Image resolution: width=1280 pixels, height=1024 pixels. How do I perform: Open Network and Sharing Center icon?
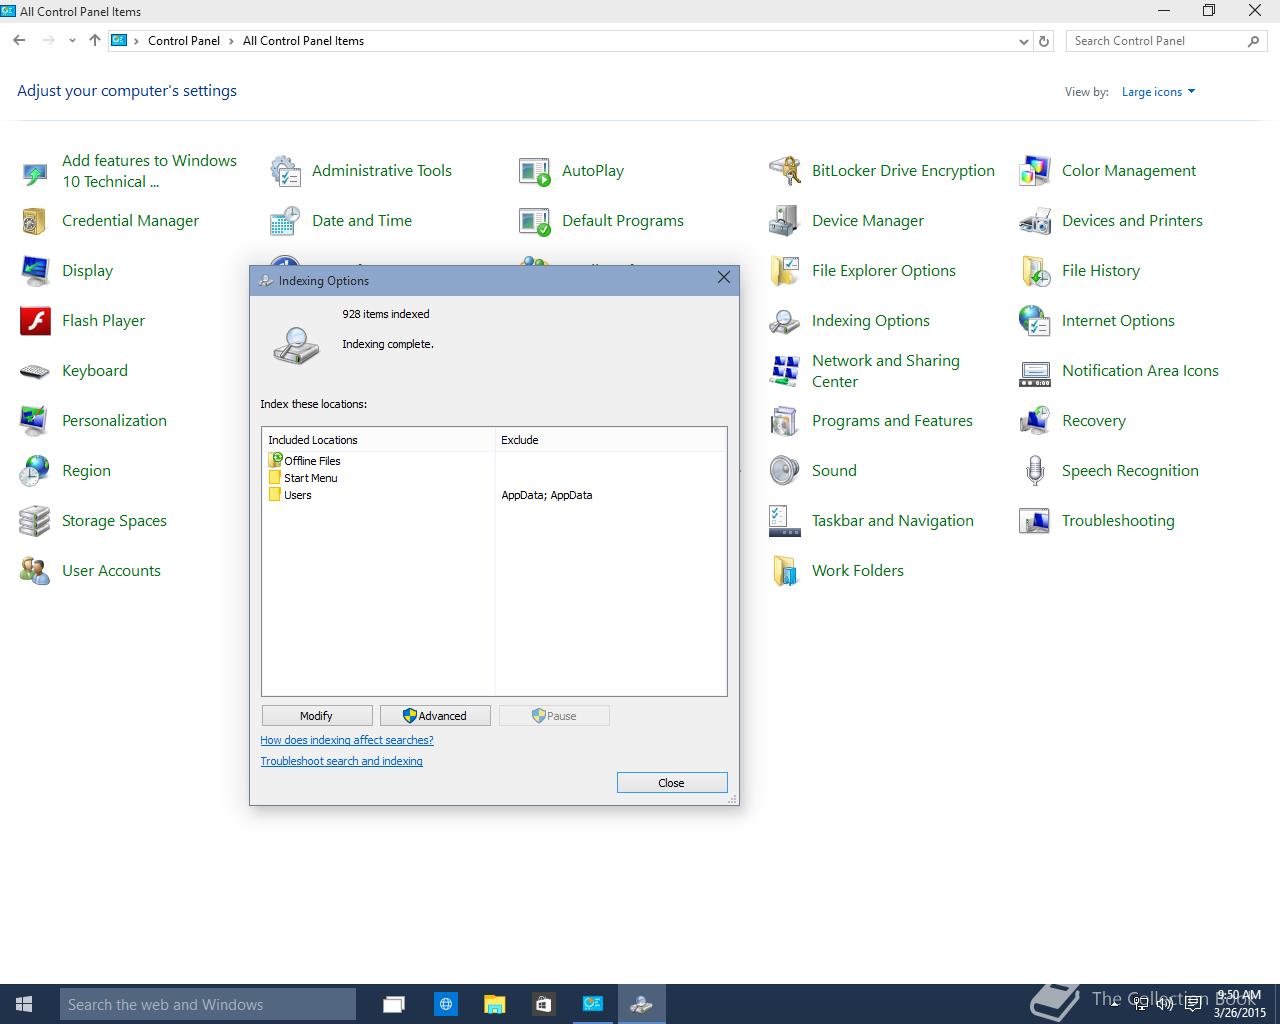[x=785, y=371]
